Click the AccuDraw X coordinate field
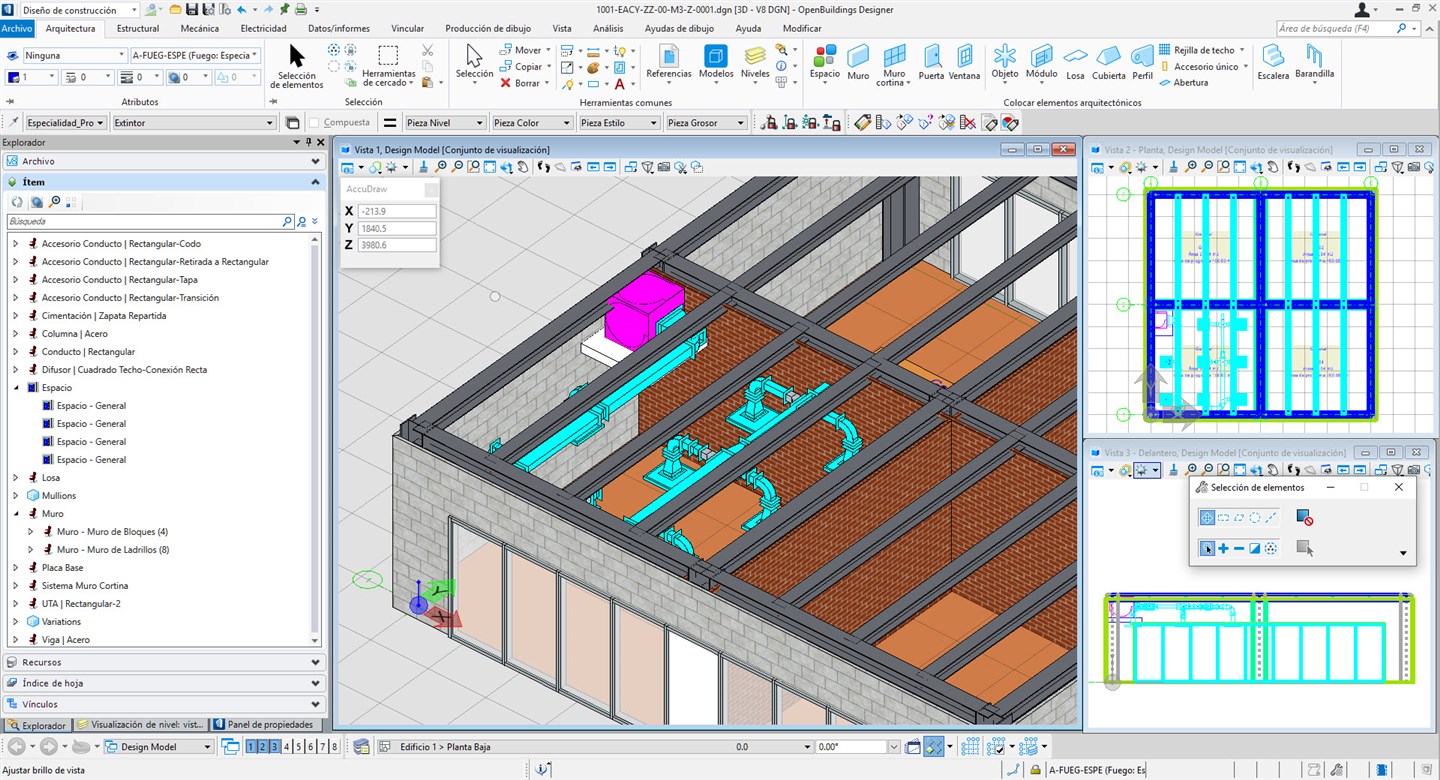Viewport: 1440px width, 780px height. pos(396,211)
